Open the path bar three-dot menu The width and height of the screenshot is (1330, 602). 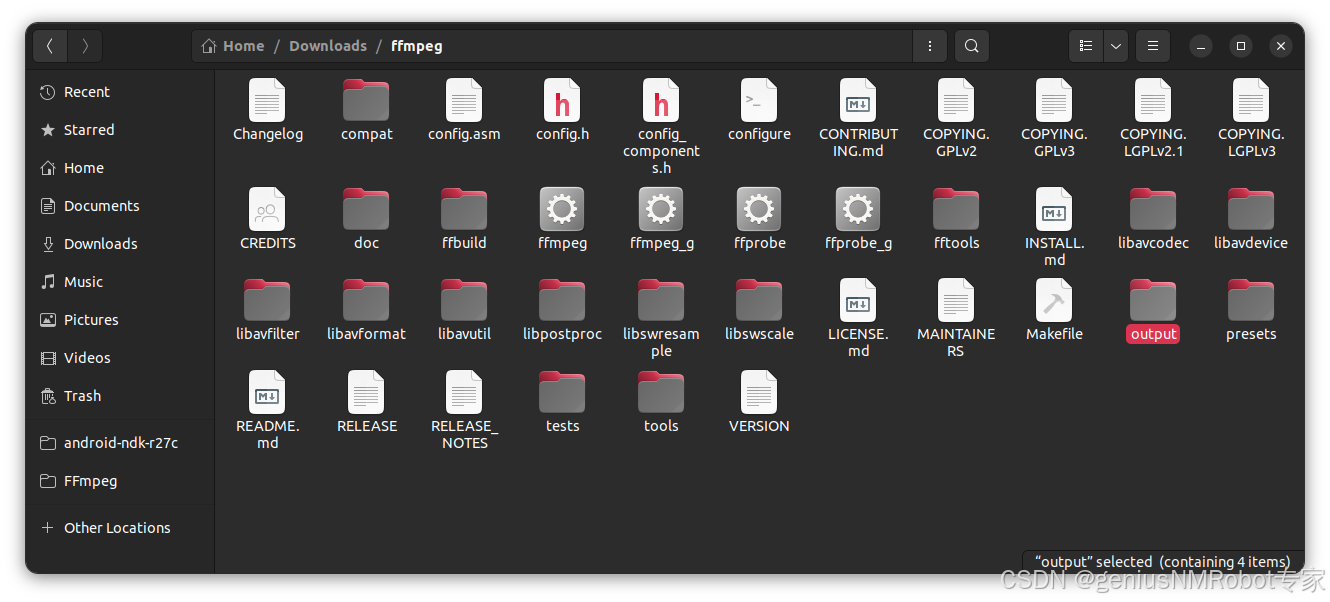pyautogui.click(x=929, y=45)
